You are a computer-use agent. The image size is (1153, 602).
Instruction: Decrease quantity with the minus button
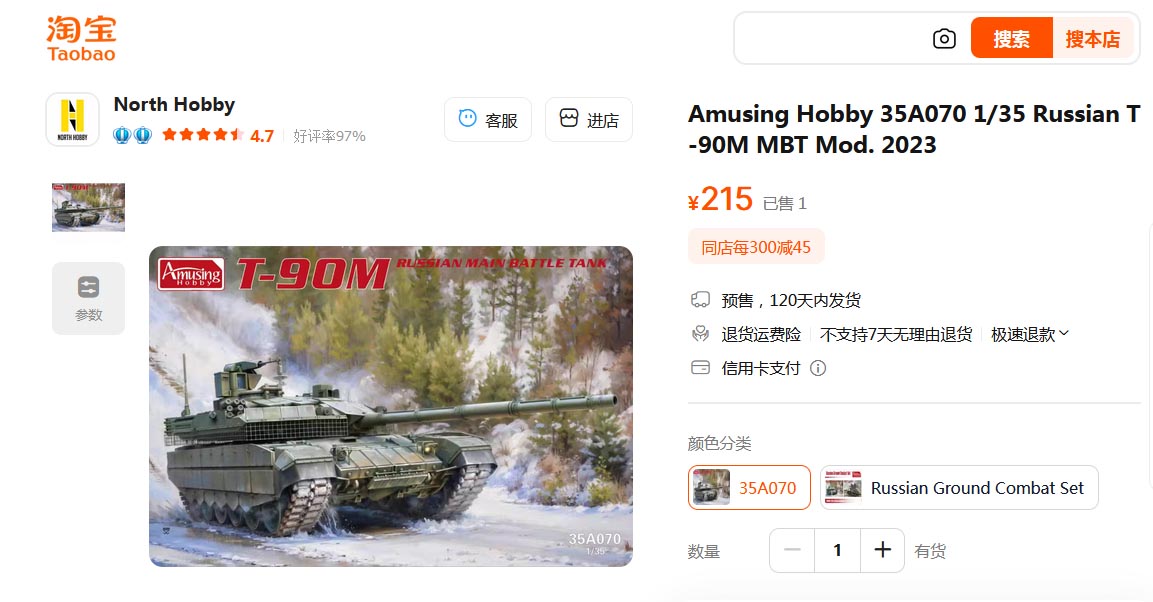point(792,550)
